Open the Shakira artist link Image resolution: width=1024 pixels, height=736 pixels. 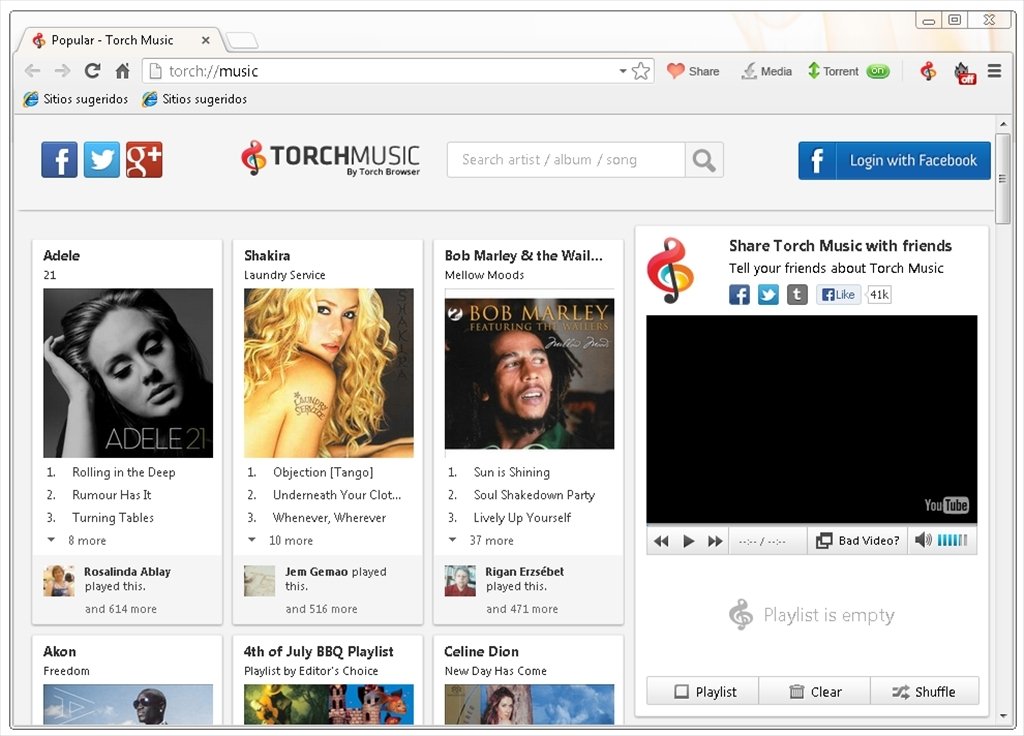(267, 255)
